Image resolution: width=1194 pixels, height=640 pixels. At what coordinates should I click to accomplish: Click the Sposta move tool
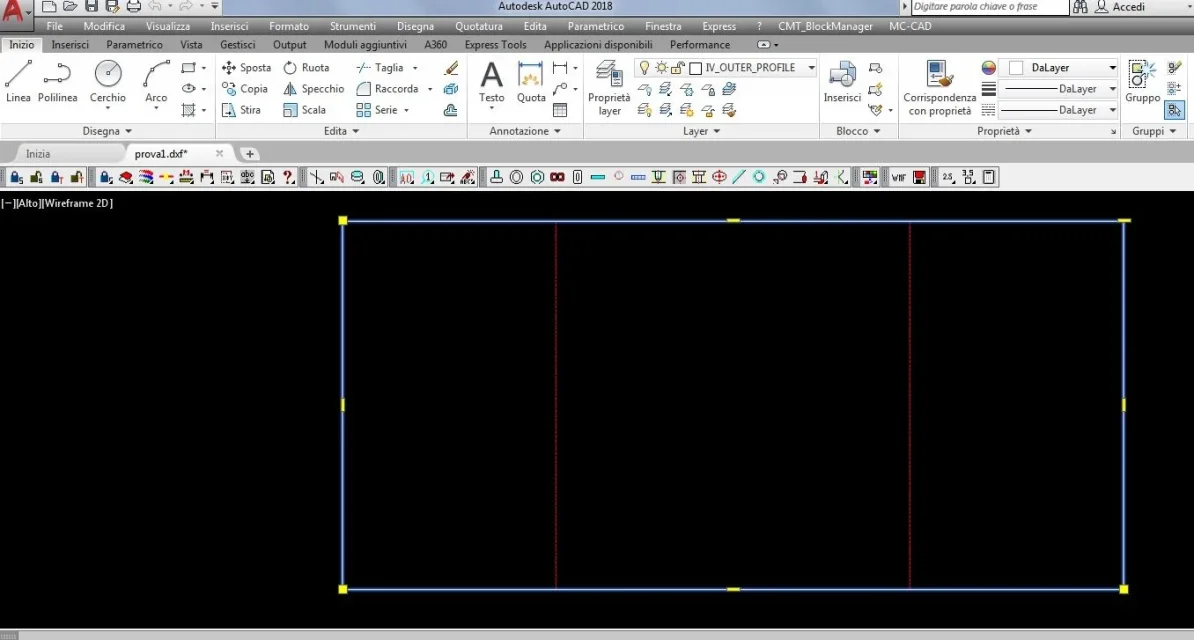pos(246,68)
